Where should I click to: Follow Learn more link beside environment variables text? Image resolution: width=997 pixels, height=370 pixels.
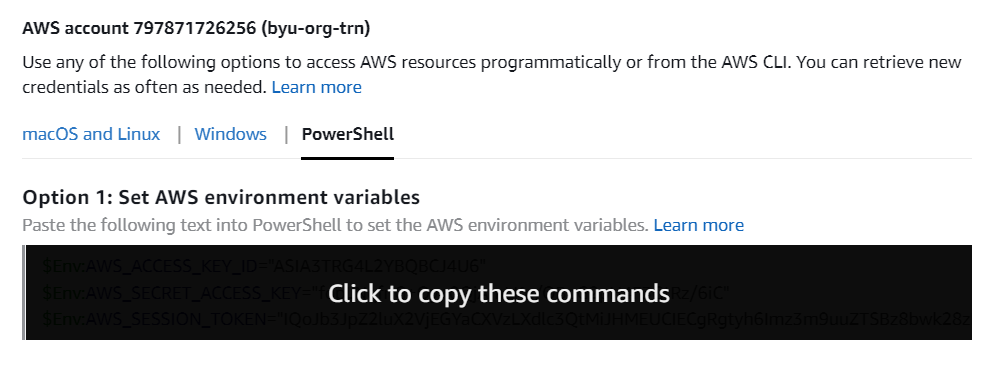pyautogui.click(x=699, y=225)
